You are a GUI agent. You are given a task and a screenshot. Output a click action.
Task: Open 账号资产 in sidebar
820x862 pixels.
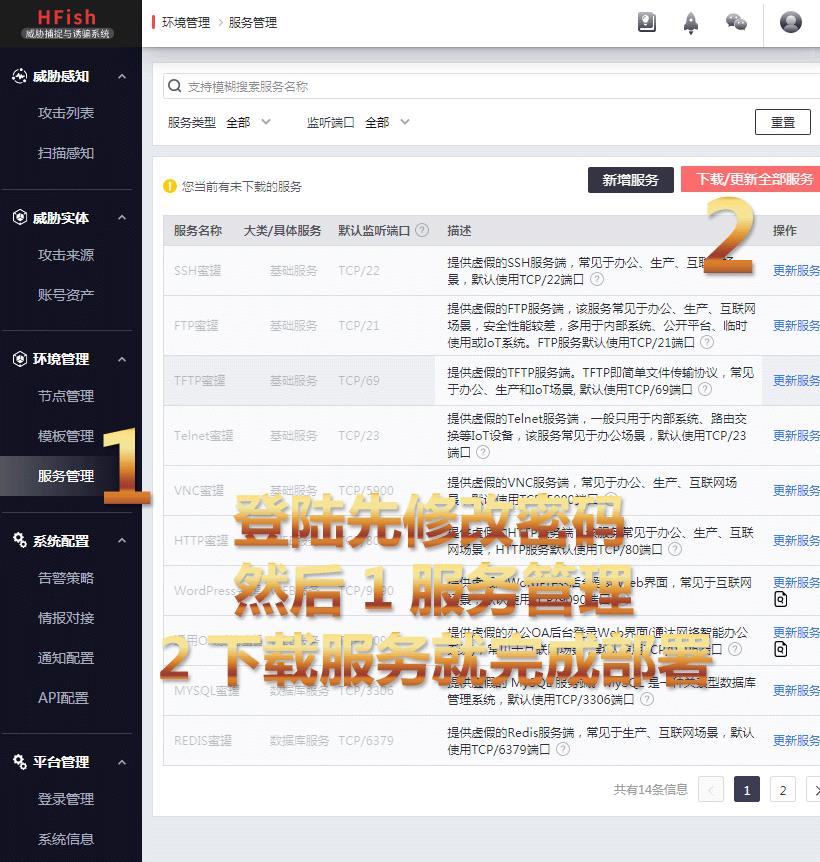point(66,295)
